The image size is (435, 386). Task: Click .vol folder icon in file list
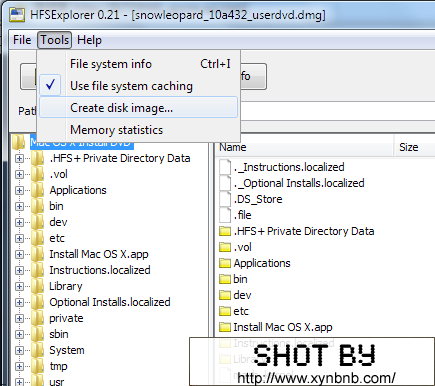(225, 247)
